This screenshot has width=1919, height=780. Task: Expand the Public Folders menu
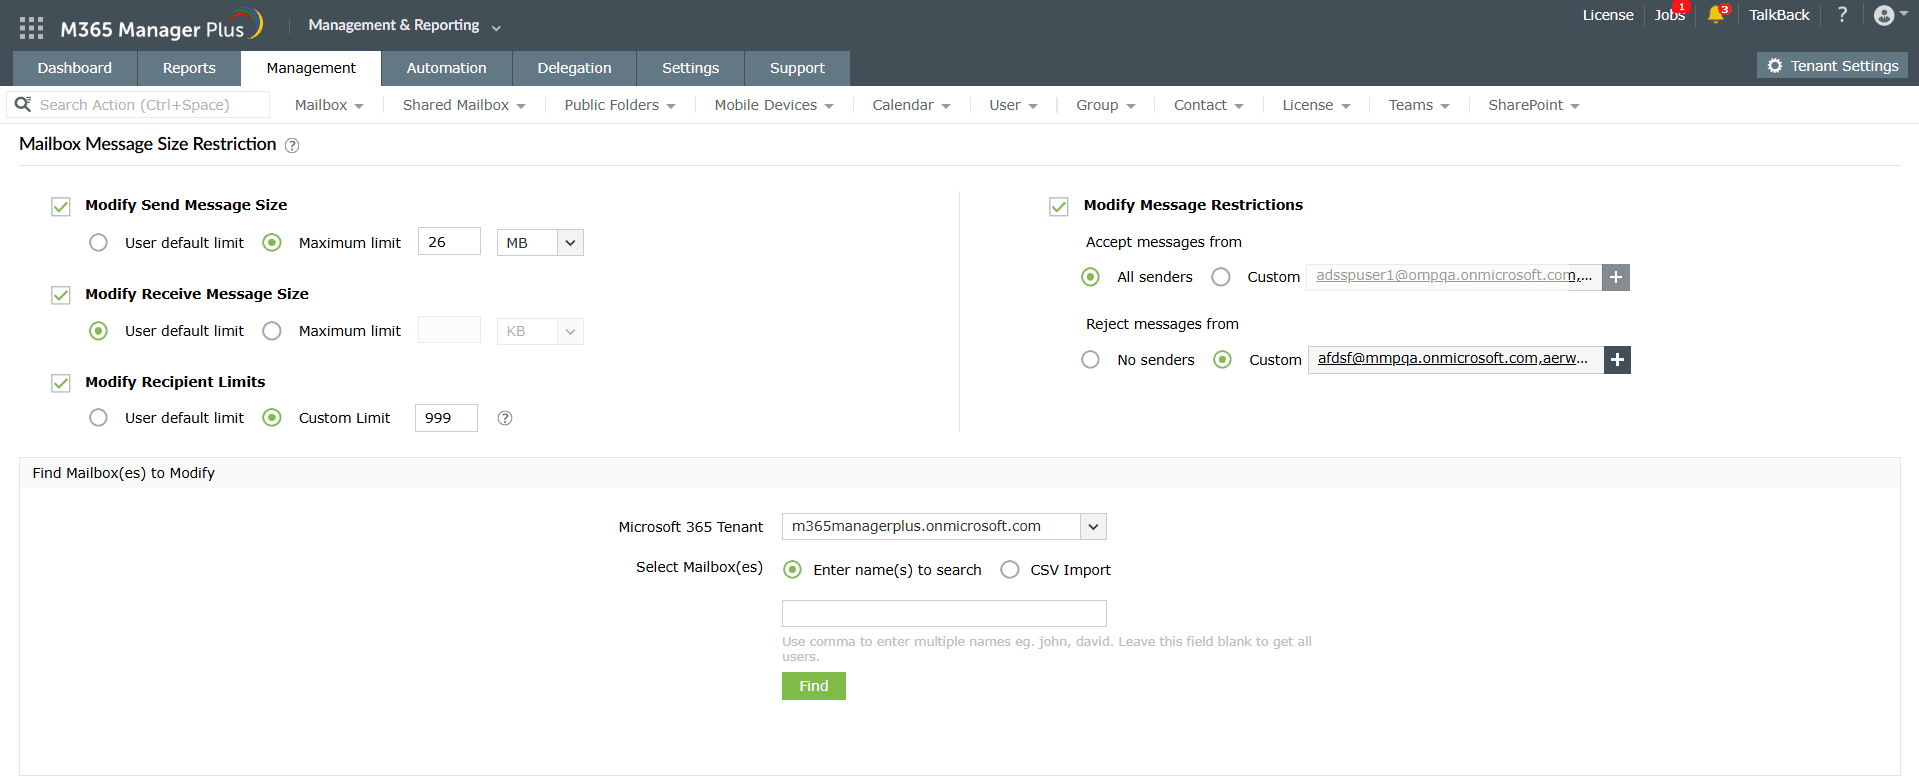pos(620,105)
